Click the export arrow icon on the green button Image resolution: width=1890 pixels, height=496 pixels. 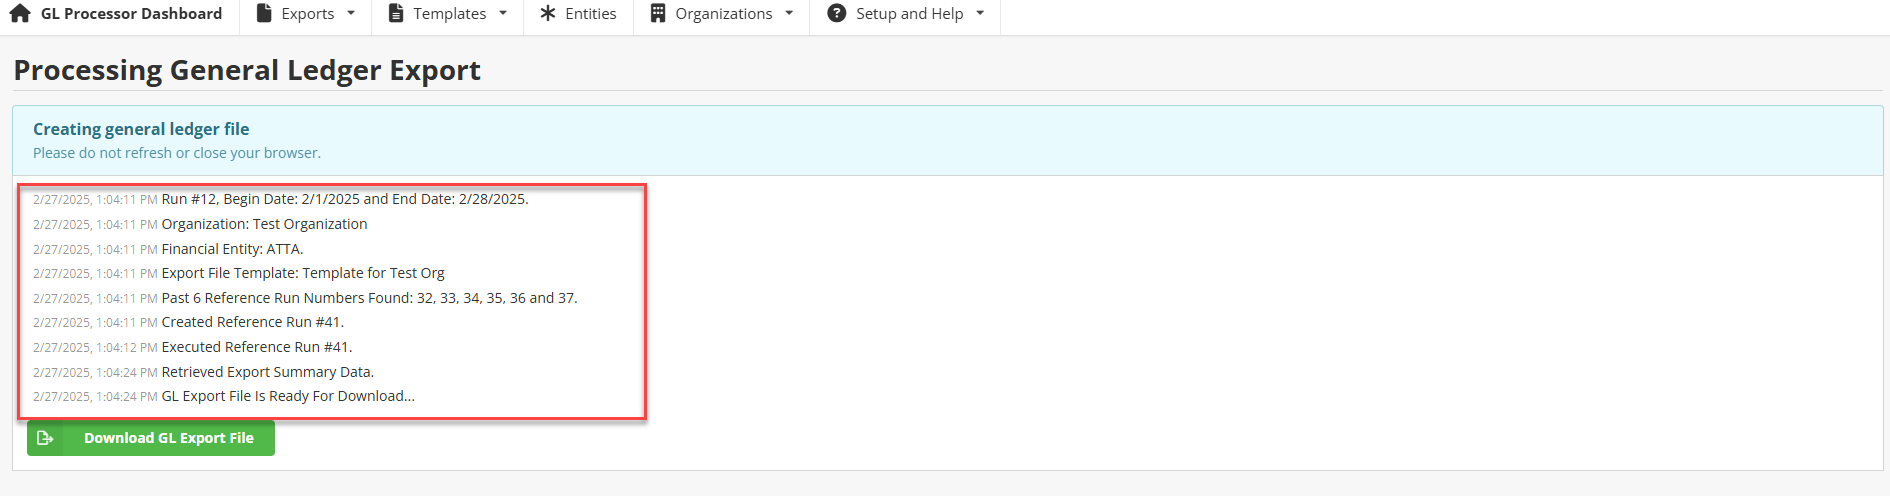point(45,438)
